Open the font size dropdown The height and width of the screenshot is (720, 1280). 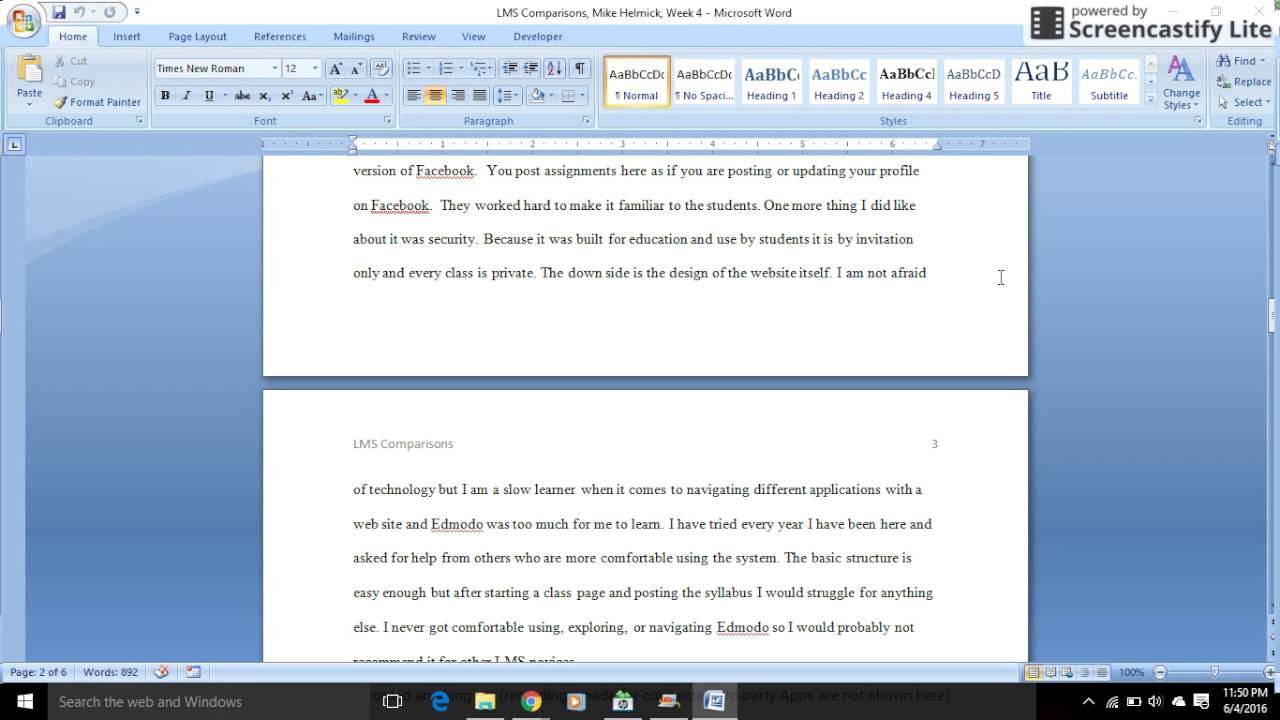(315, 68)
